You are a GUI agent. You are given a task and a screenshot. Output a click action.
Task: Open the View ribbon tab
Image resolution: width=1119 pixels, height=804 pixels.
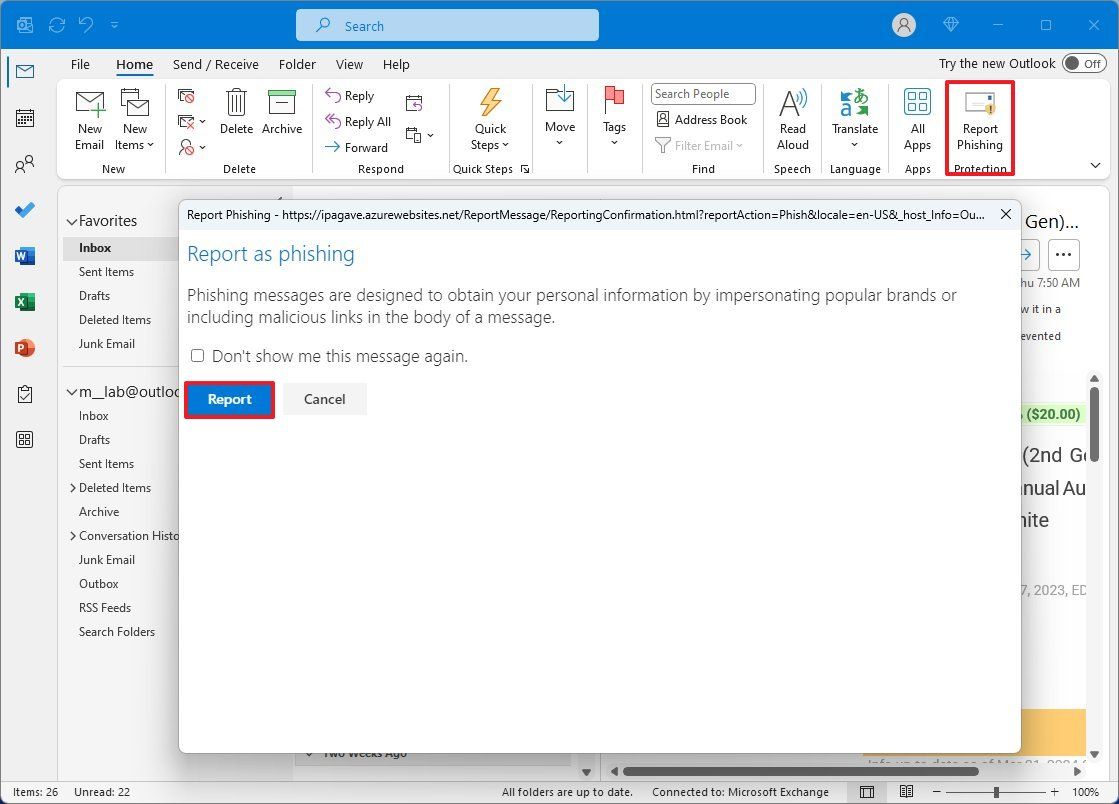tap(349, 63)
